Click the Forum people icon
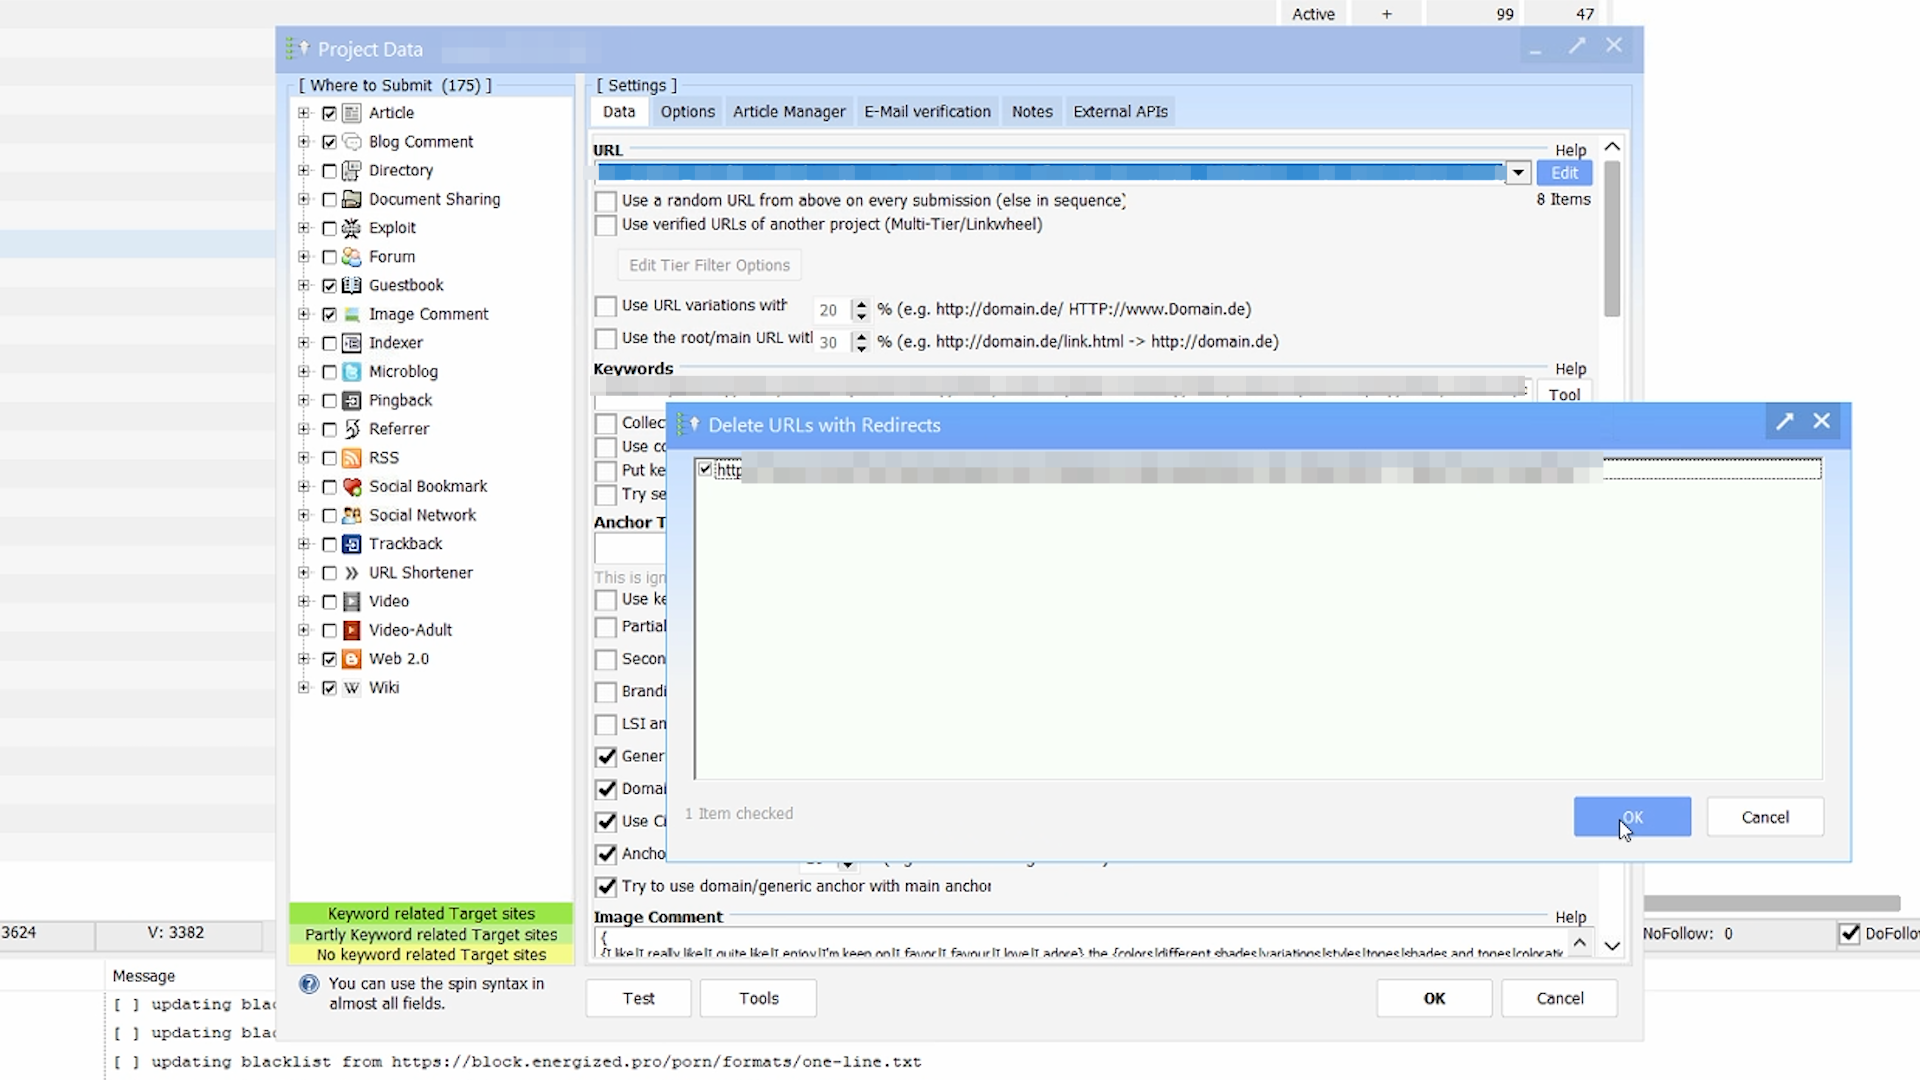 click(x=352, y=257)
